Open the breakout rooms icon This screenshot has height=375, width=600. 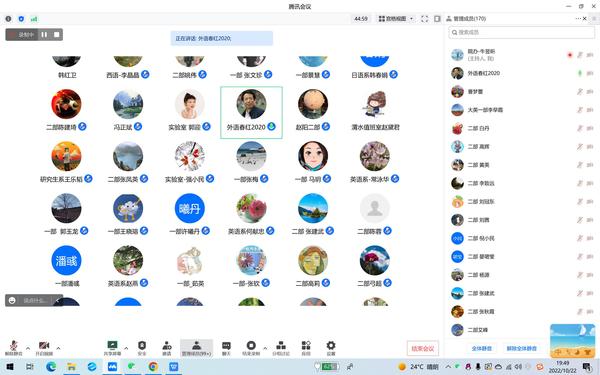(x=281, y=348)
